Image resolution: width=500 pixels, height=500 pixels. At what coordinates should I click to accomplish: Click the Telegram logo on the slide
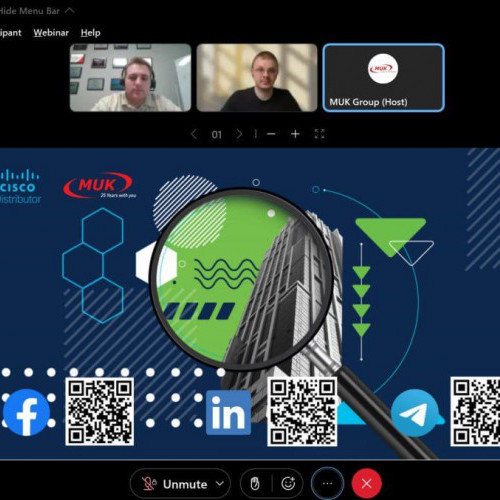415,413
